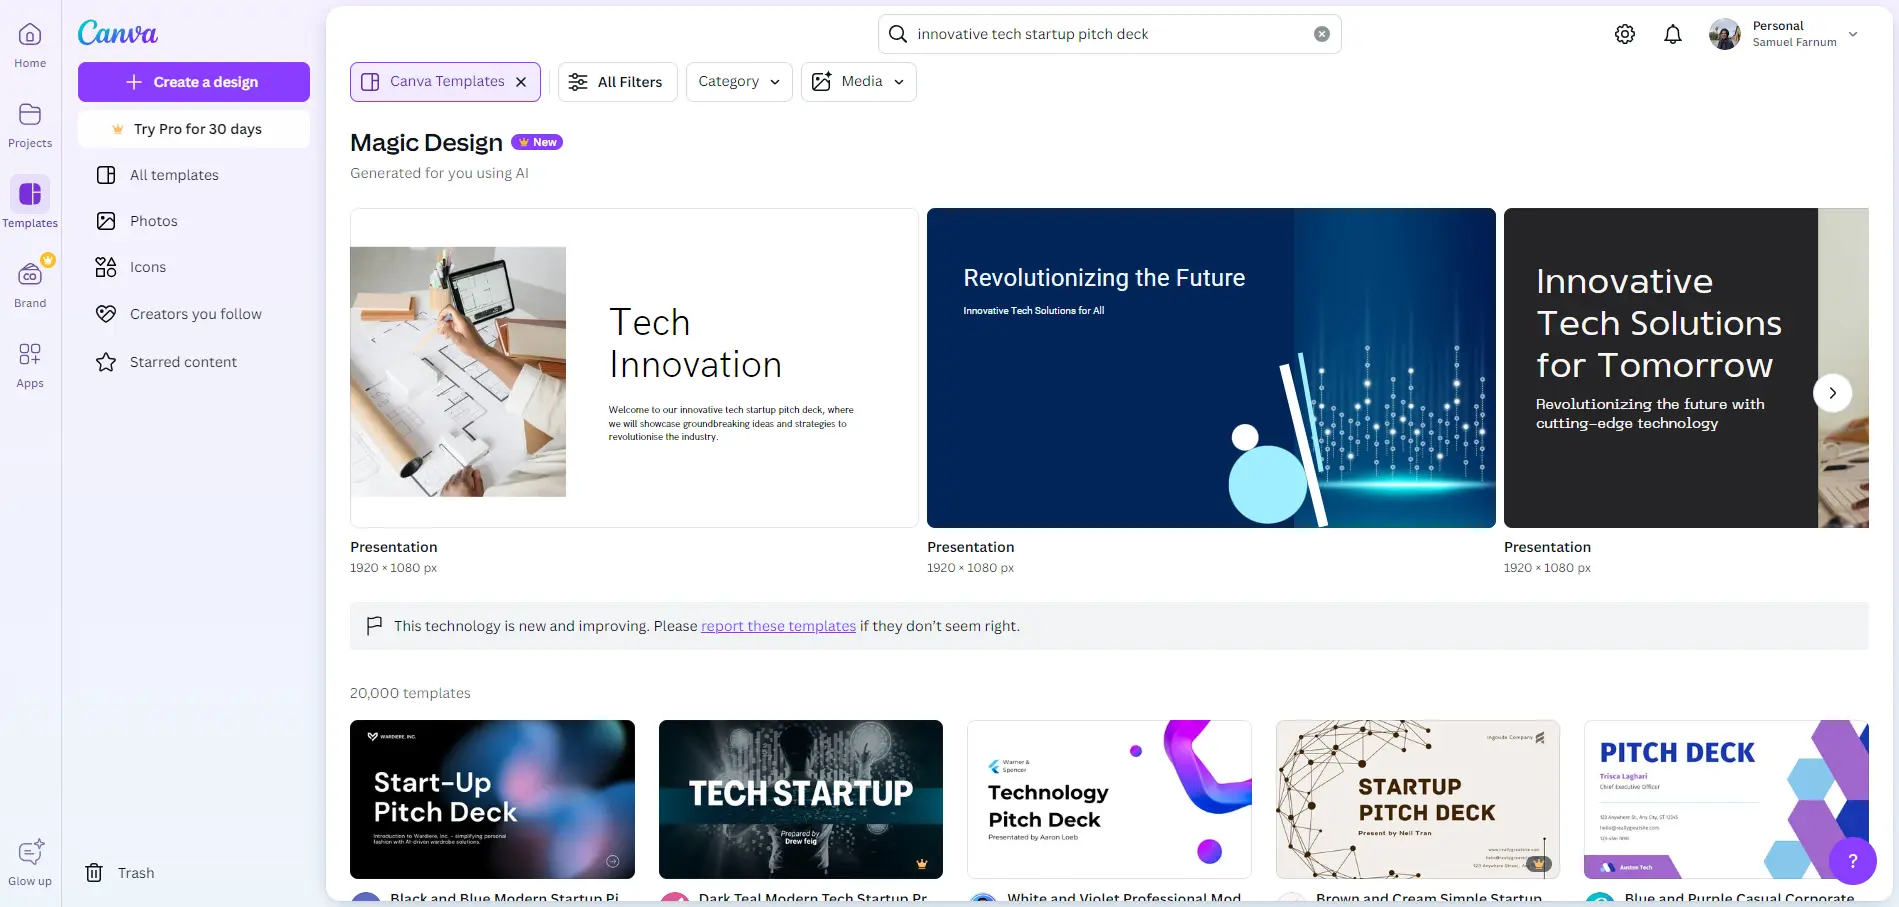Open the Apps grid icon
Image resolution: width=1899 pixels, height=907 pixels.
pos(30,354)
